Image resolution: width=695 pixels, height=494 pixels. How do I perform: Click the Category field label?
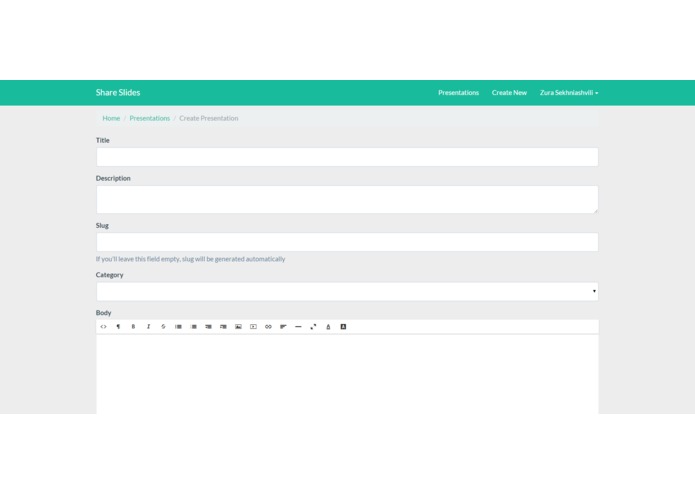[x=109, y=275]
